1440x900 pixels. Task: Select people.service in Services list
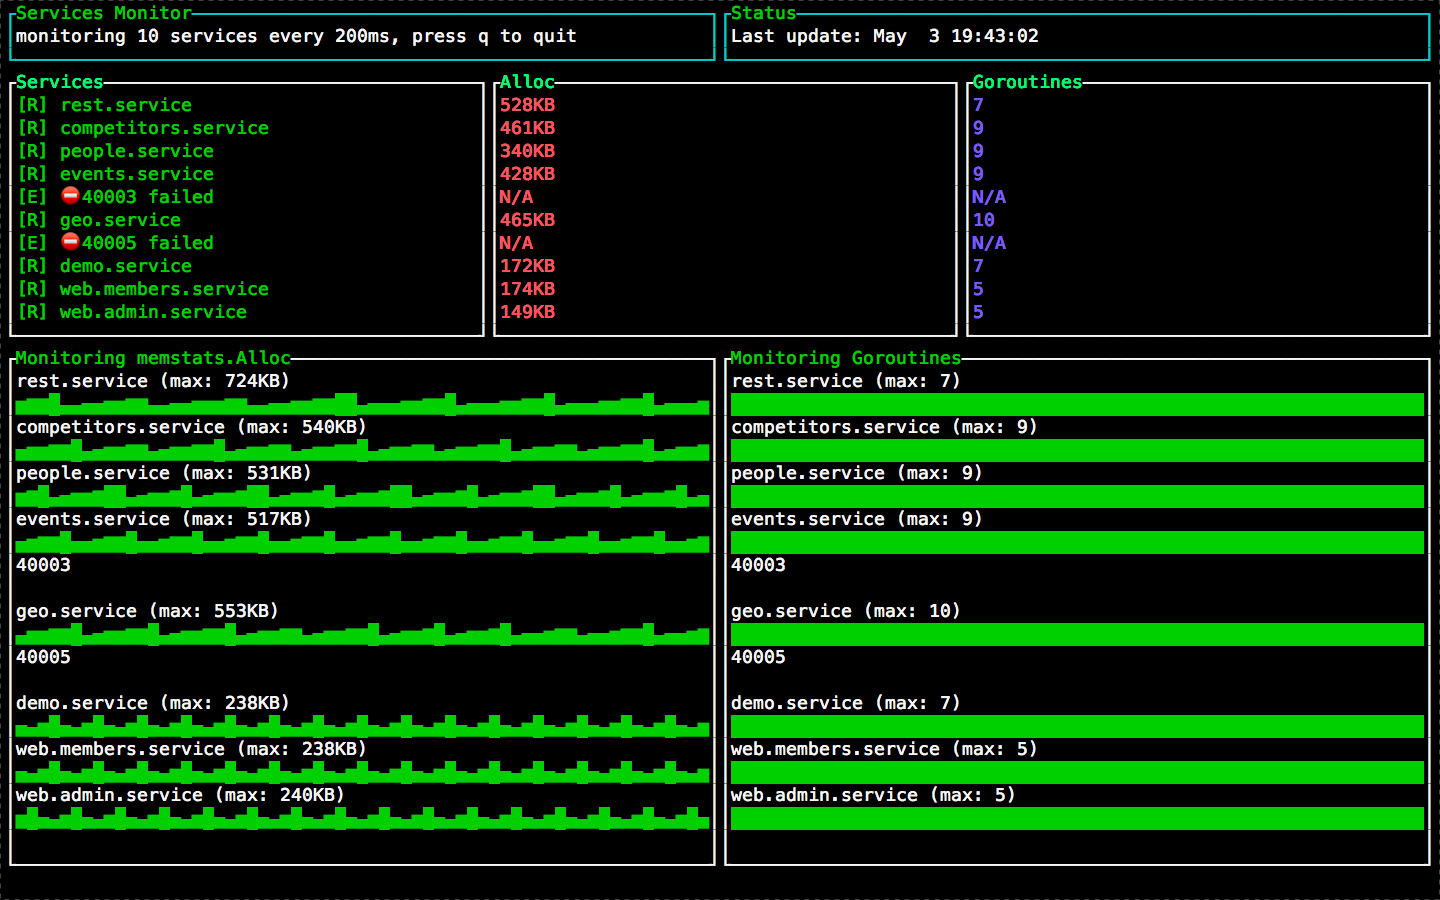pos(137,151)
